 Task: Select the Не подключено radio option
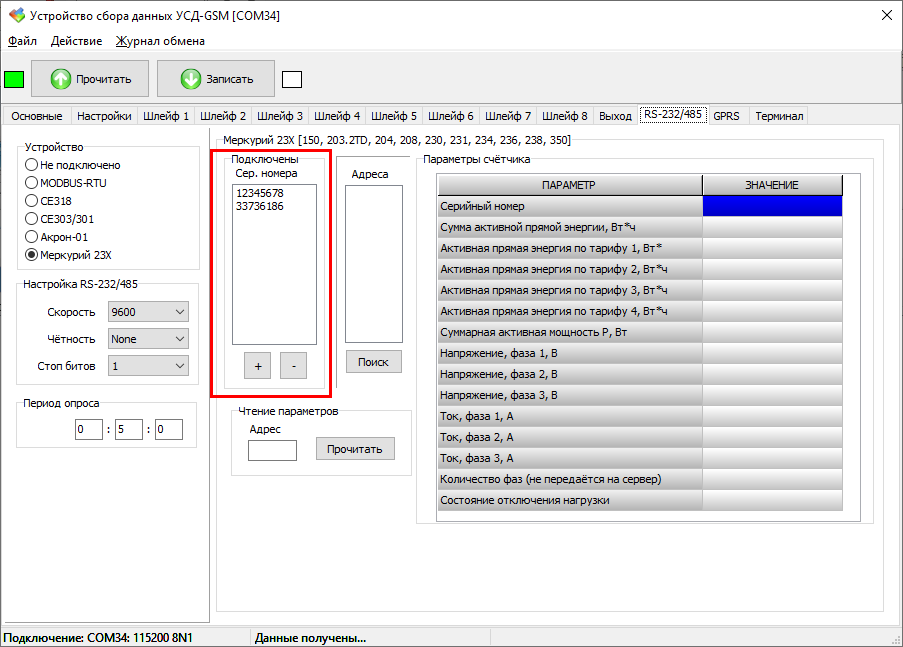(73, 165)
